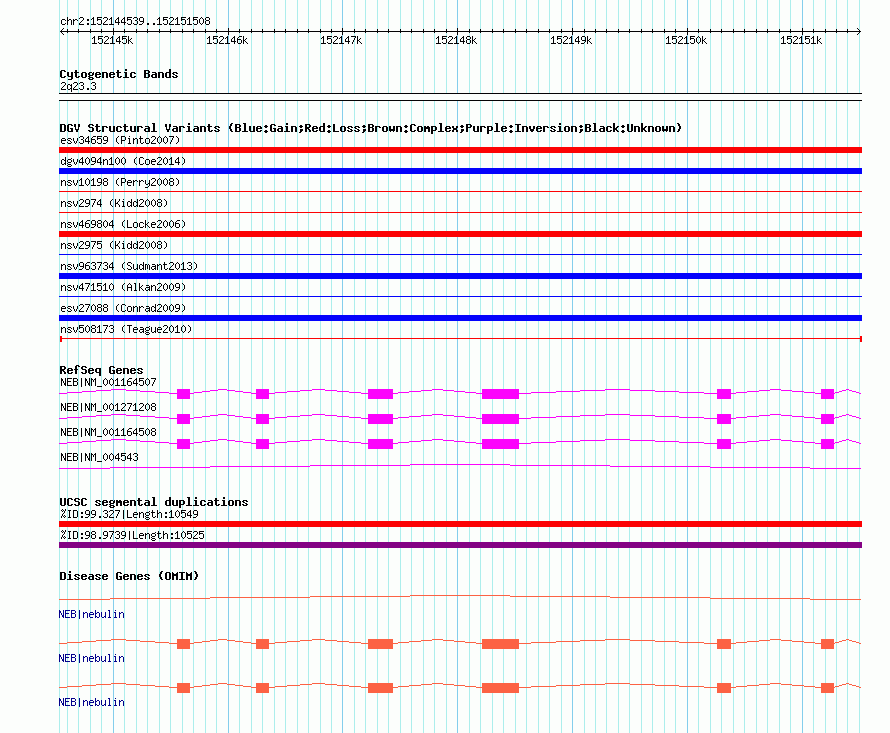Click the RefSeq Genes track title
Viewport: 890px width, 733px height.
[x=101, y=370]
